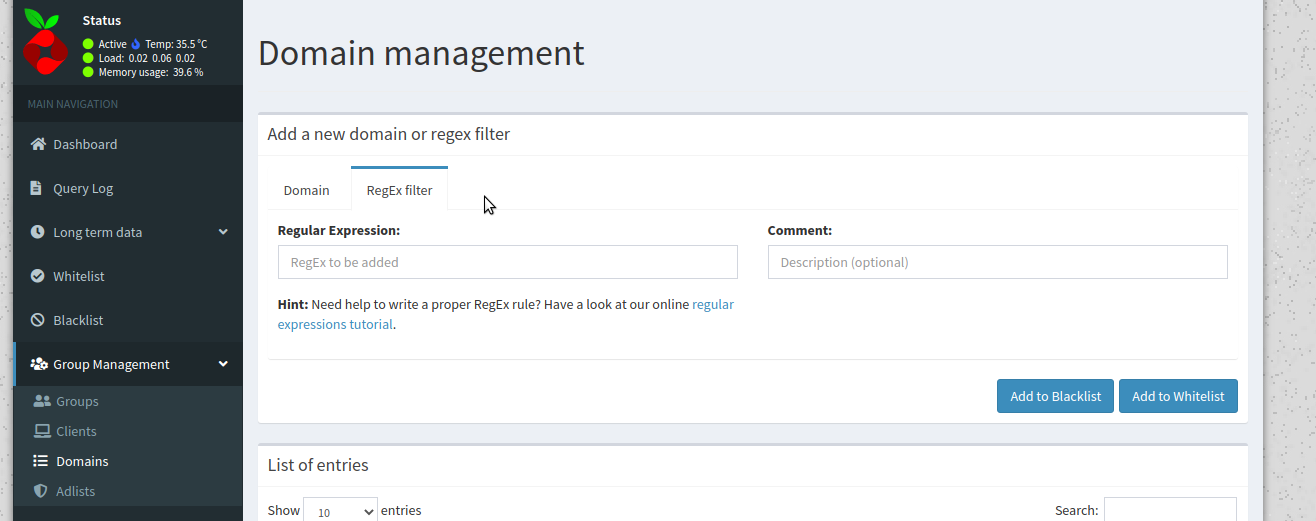Click the Long term data clock icon

pyautogui.click(x=37, y=232)
